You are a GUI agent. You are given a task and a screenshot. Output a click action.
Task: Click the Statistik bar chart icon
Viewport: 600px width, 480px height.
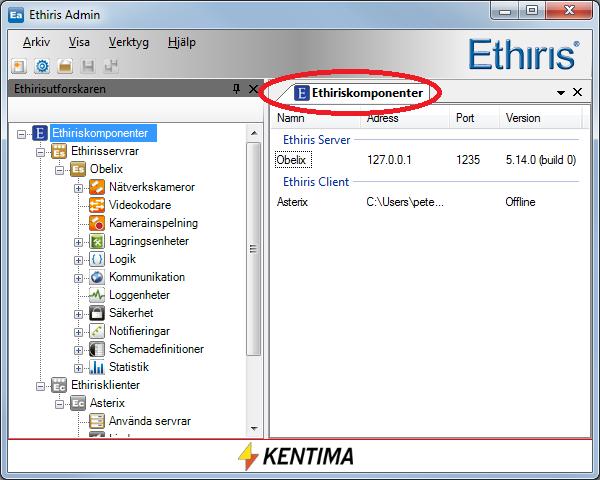pos(97,367)
